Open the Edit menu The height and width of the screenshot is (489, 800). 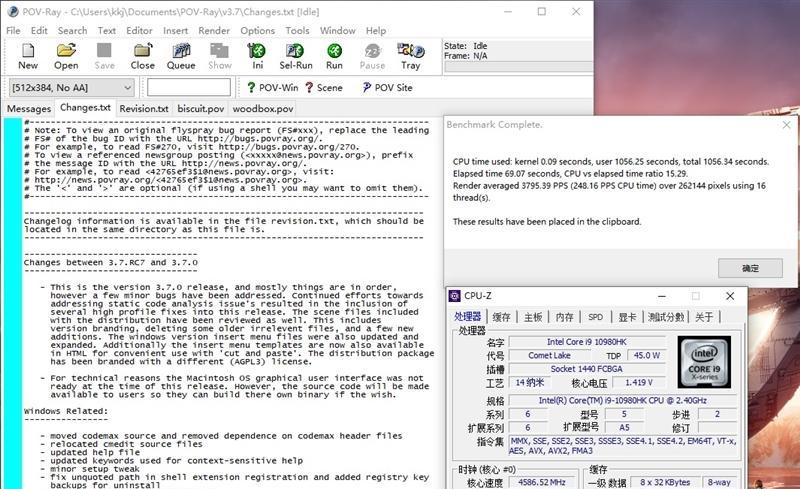[39, 31]
